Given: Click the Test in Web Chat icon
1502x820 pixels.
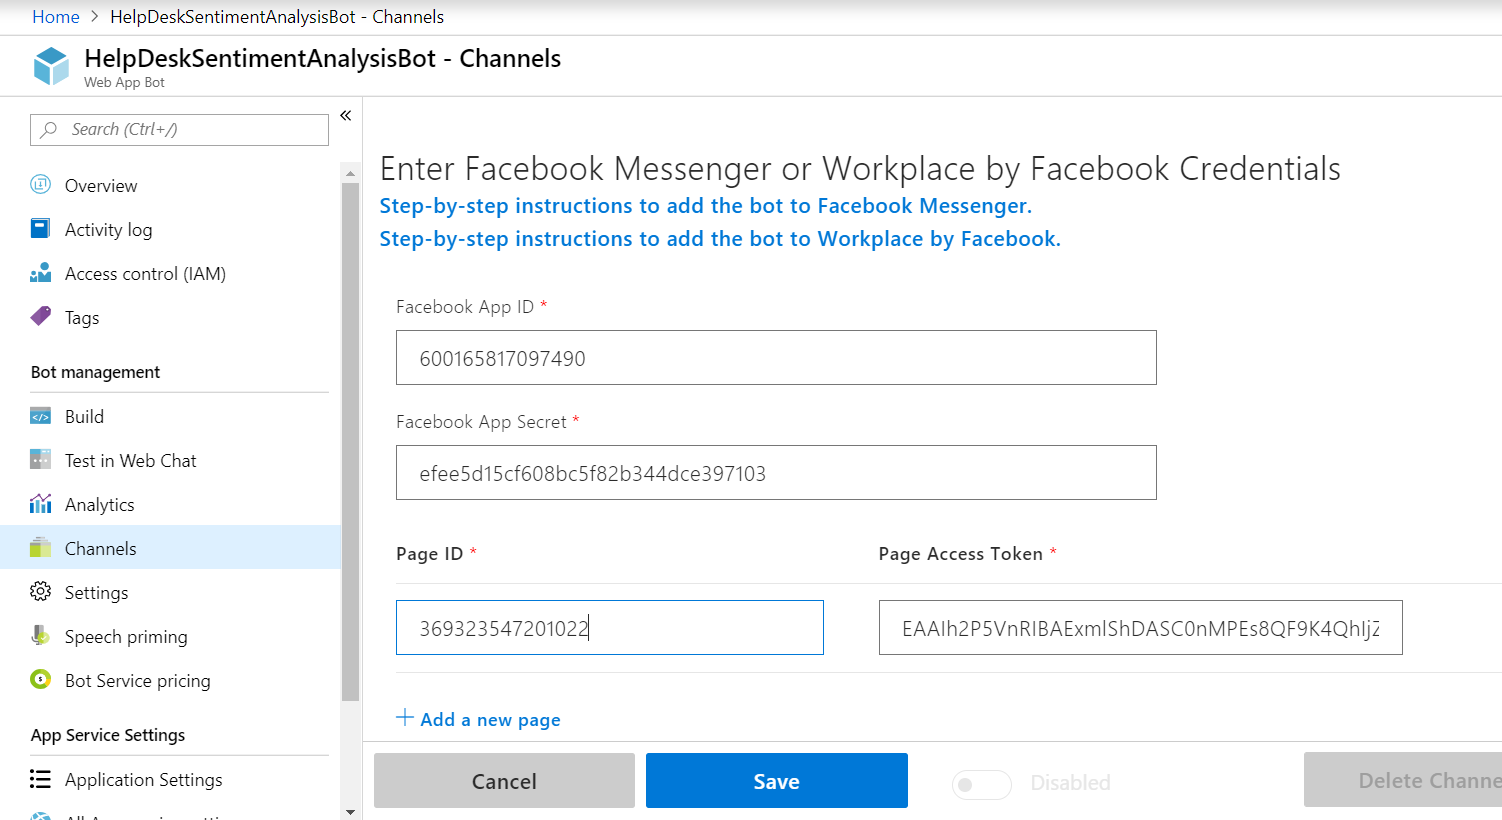Looking at the screenshot, I should (40, 460).
